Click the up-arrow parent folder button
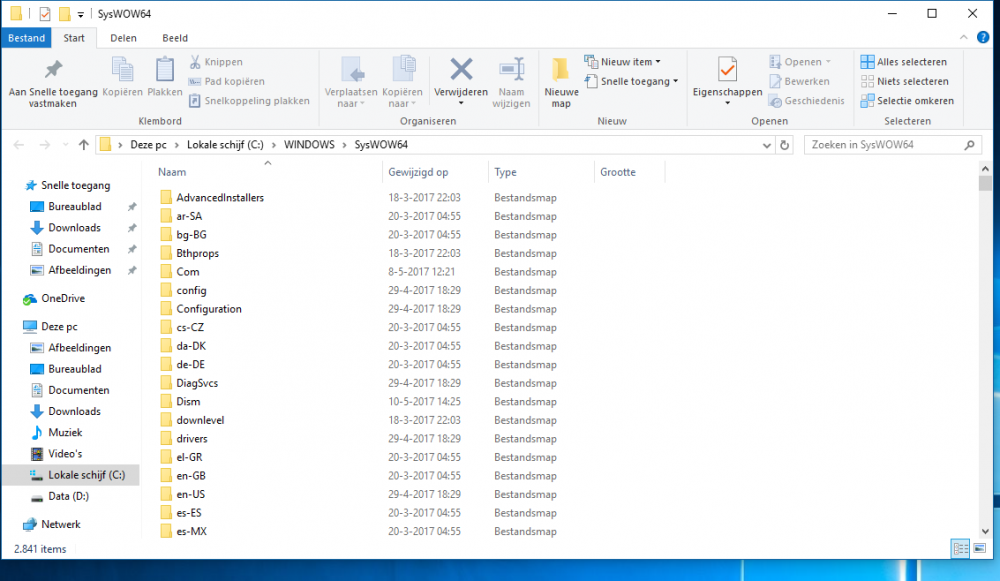Image resolution: width=1000 pixels, height=581 pixels. tap(83, 145)
